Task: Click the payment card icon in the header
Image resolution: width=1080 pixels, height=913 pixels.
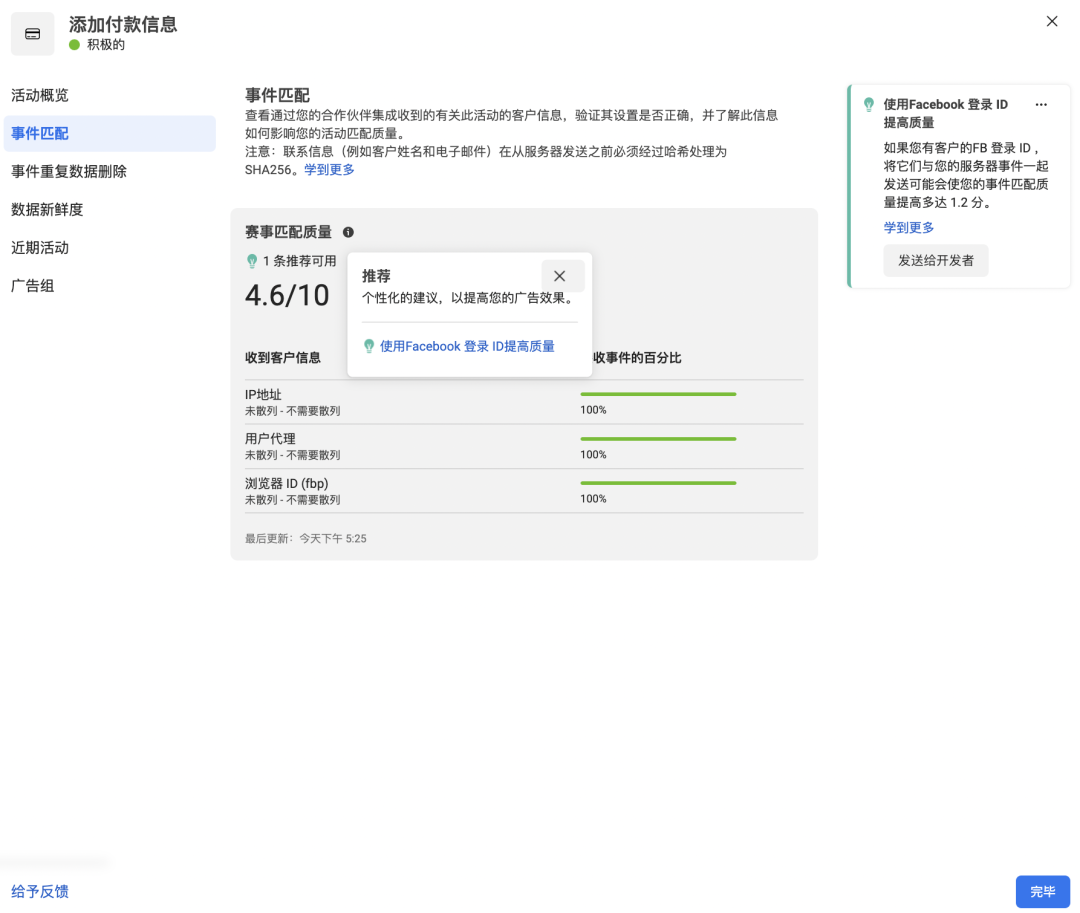Action: pyautogui.click(x=32, y=33)
